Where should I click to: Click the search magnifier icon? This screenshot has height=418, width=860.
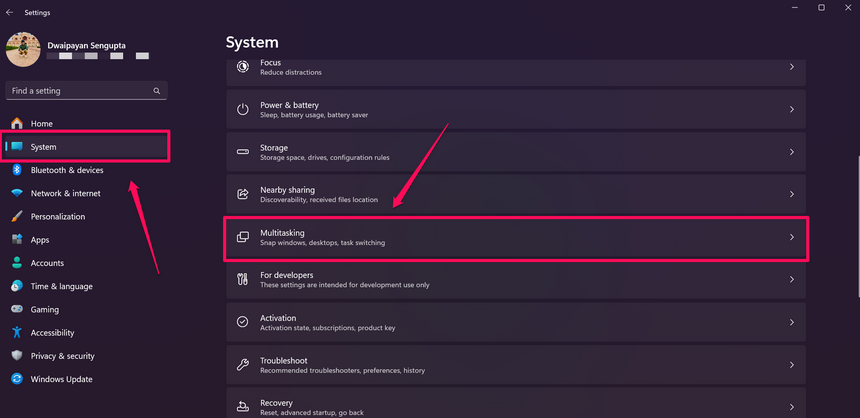pos(157,91)
